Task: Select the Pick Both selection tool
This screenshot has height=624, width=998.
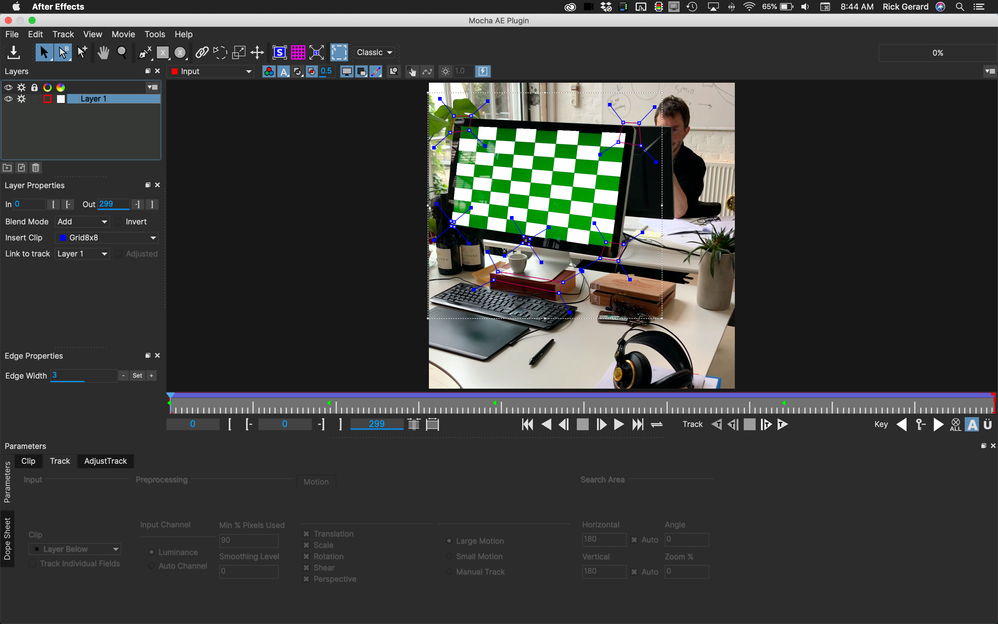Action: (63, 52)
